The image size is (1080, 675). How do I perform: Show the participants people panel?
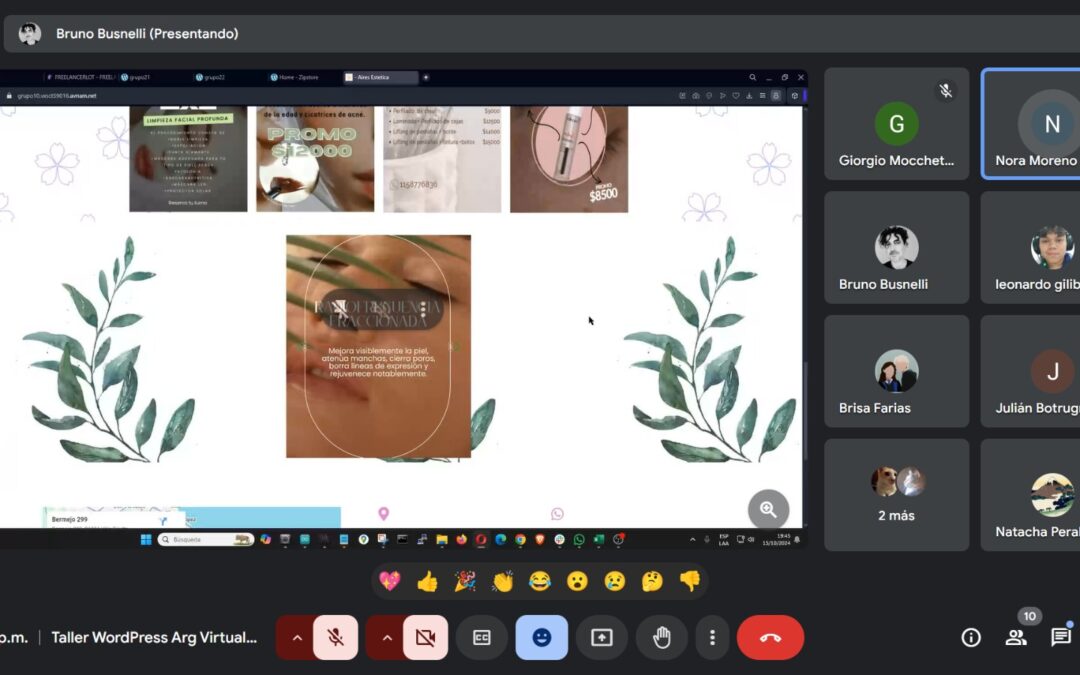click(x=1016, y=638)
